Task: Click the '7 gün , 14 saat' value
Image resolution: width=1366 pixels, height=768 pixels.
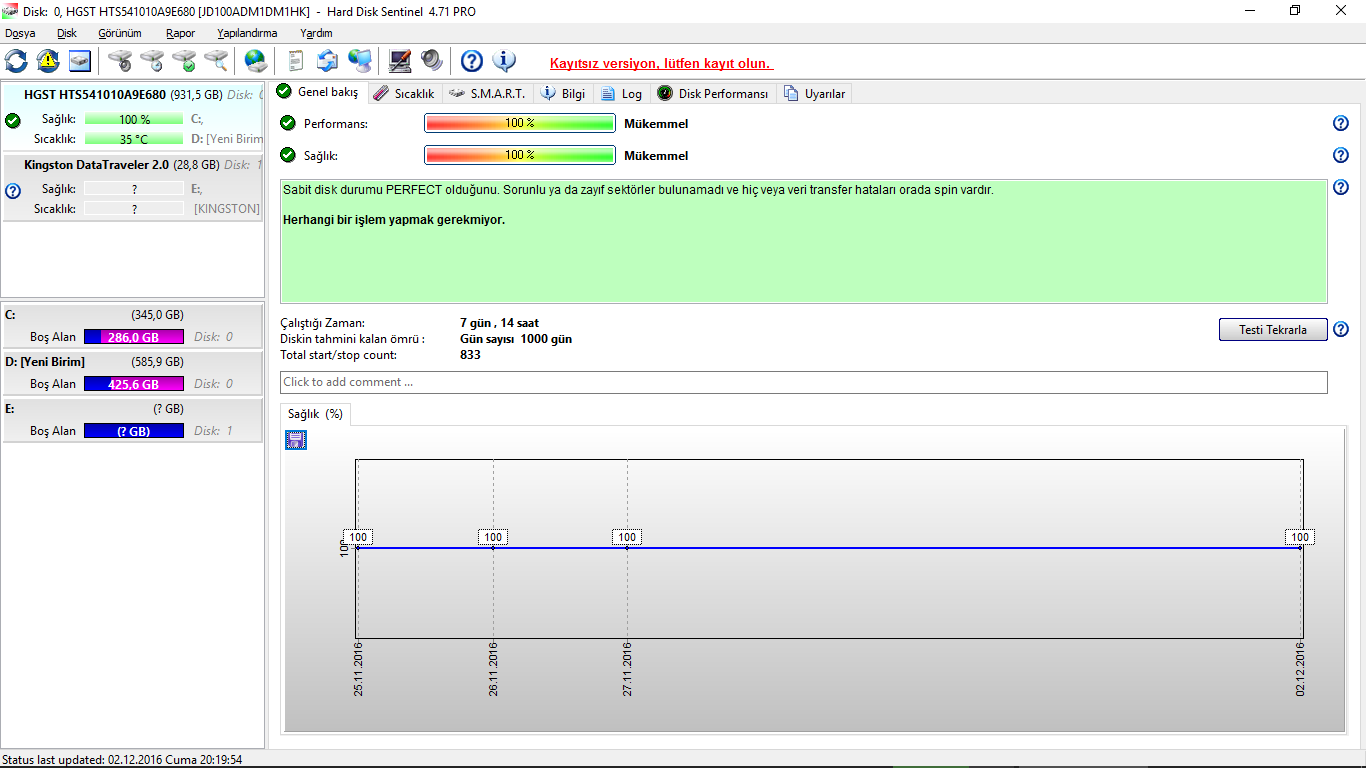Action: coord(500,323)
